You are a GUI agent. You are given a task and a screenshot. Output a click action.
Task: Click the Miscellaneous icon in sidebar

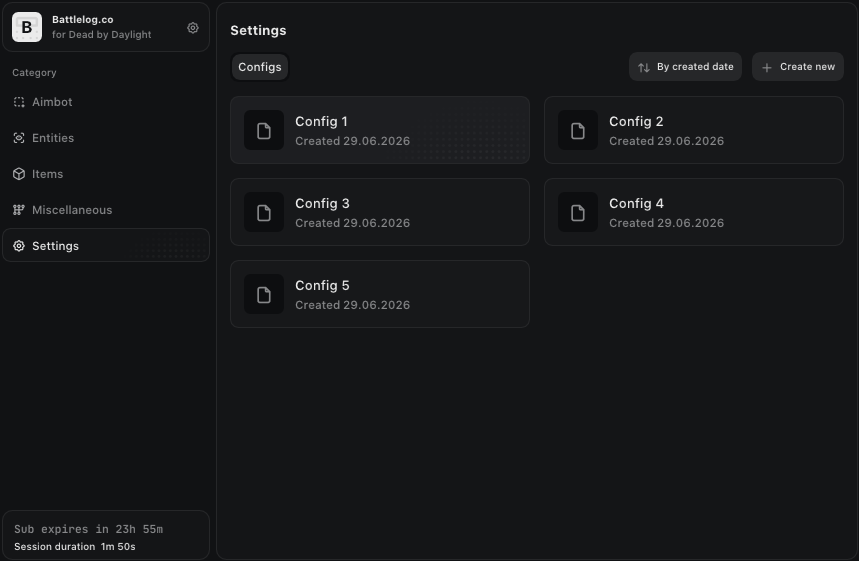(x=19, y=210)
